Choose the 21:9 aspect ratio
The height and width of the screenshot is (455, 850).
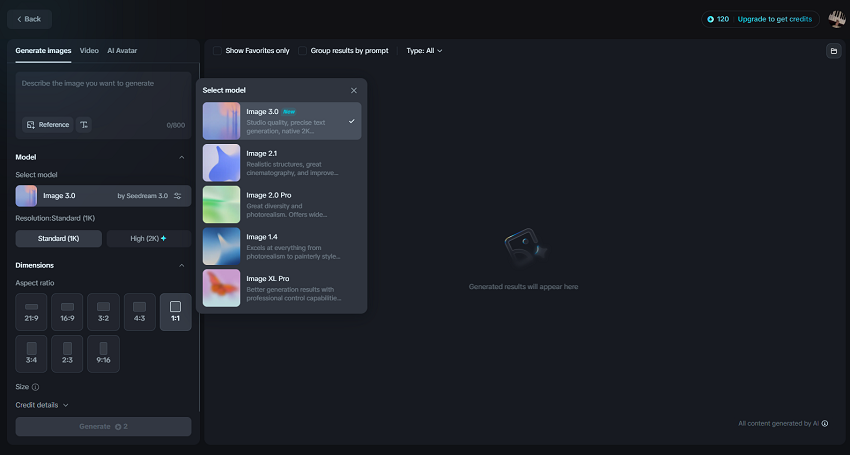(x=31, y=312)
